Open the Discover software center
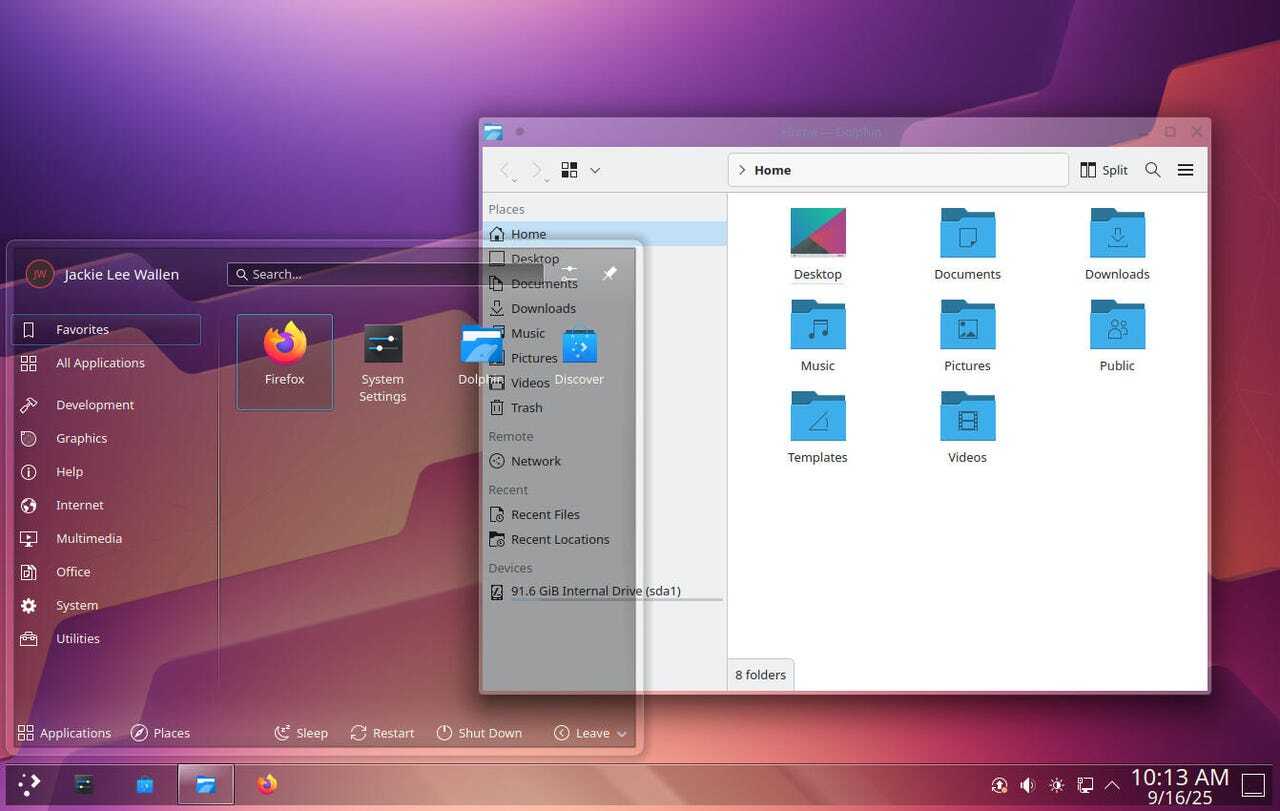This screenshot has height=811, width=1280. [x=578, y=350]
